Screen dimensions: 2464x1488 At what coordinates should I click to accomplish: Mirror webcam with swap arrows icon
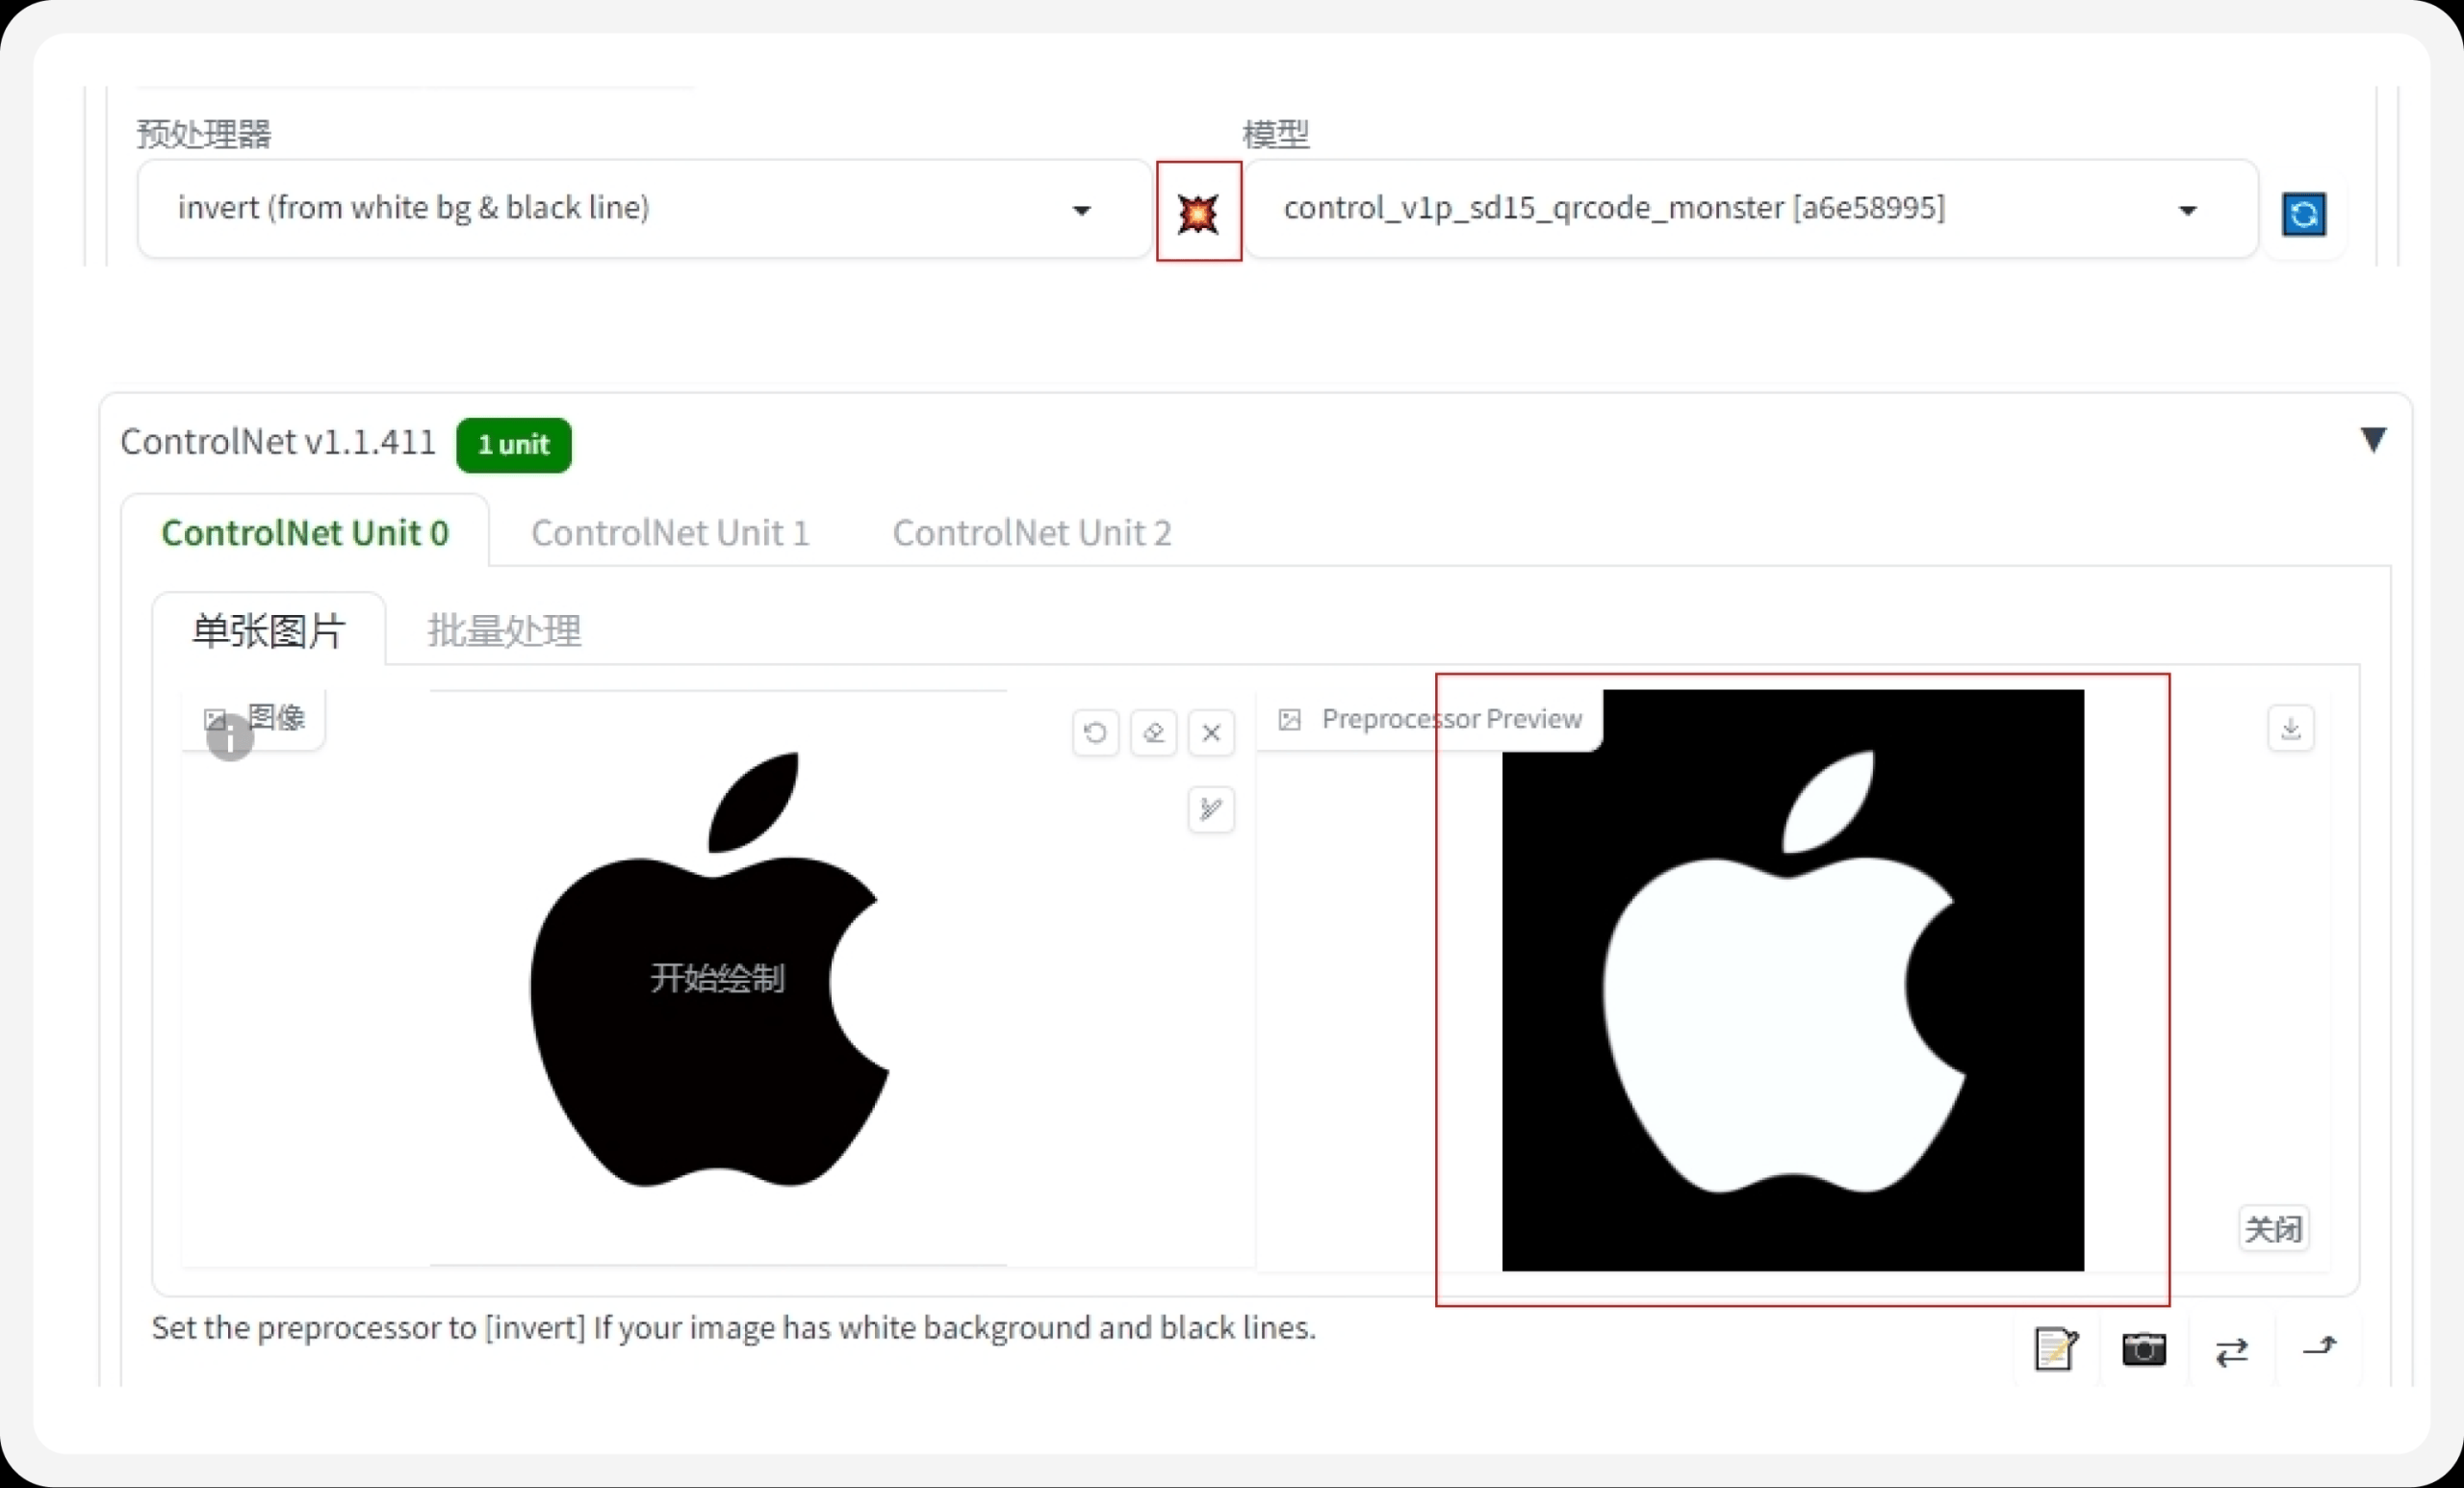[x=2232, y=1352]
